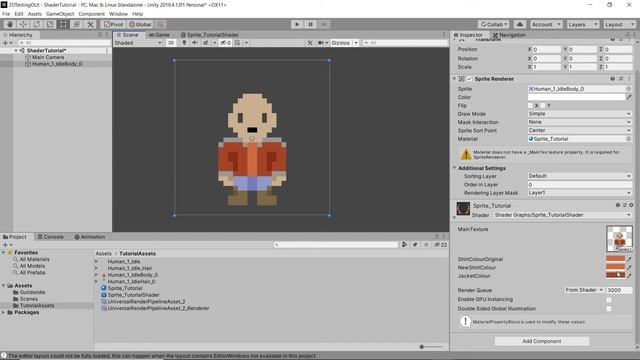Open Render Queue From Shader dropdown
This screenshot has width=640, height=360.
point(584,290)
